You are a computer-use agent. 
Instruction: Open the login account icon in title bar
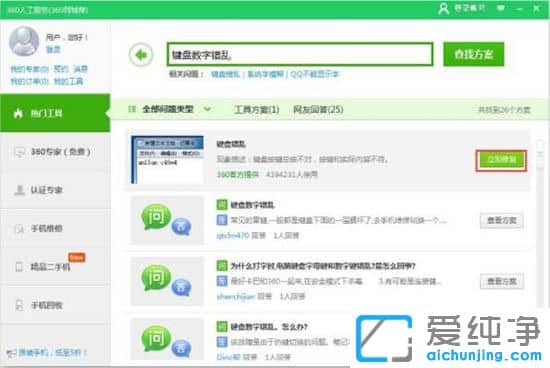444,8
